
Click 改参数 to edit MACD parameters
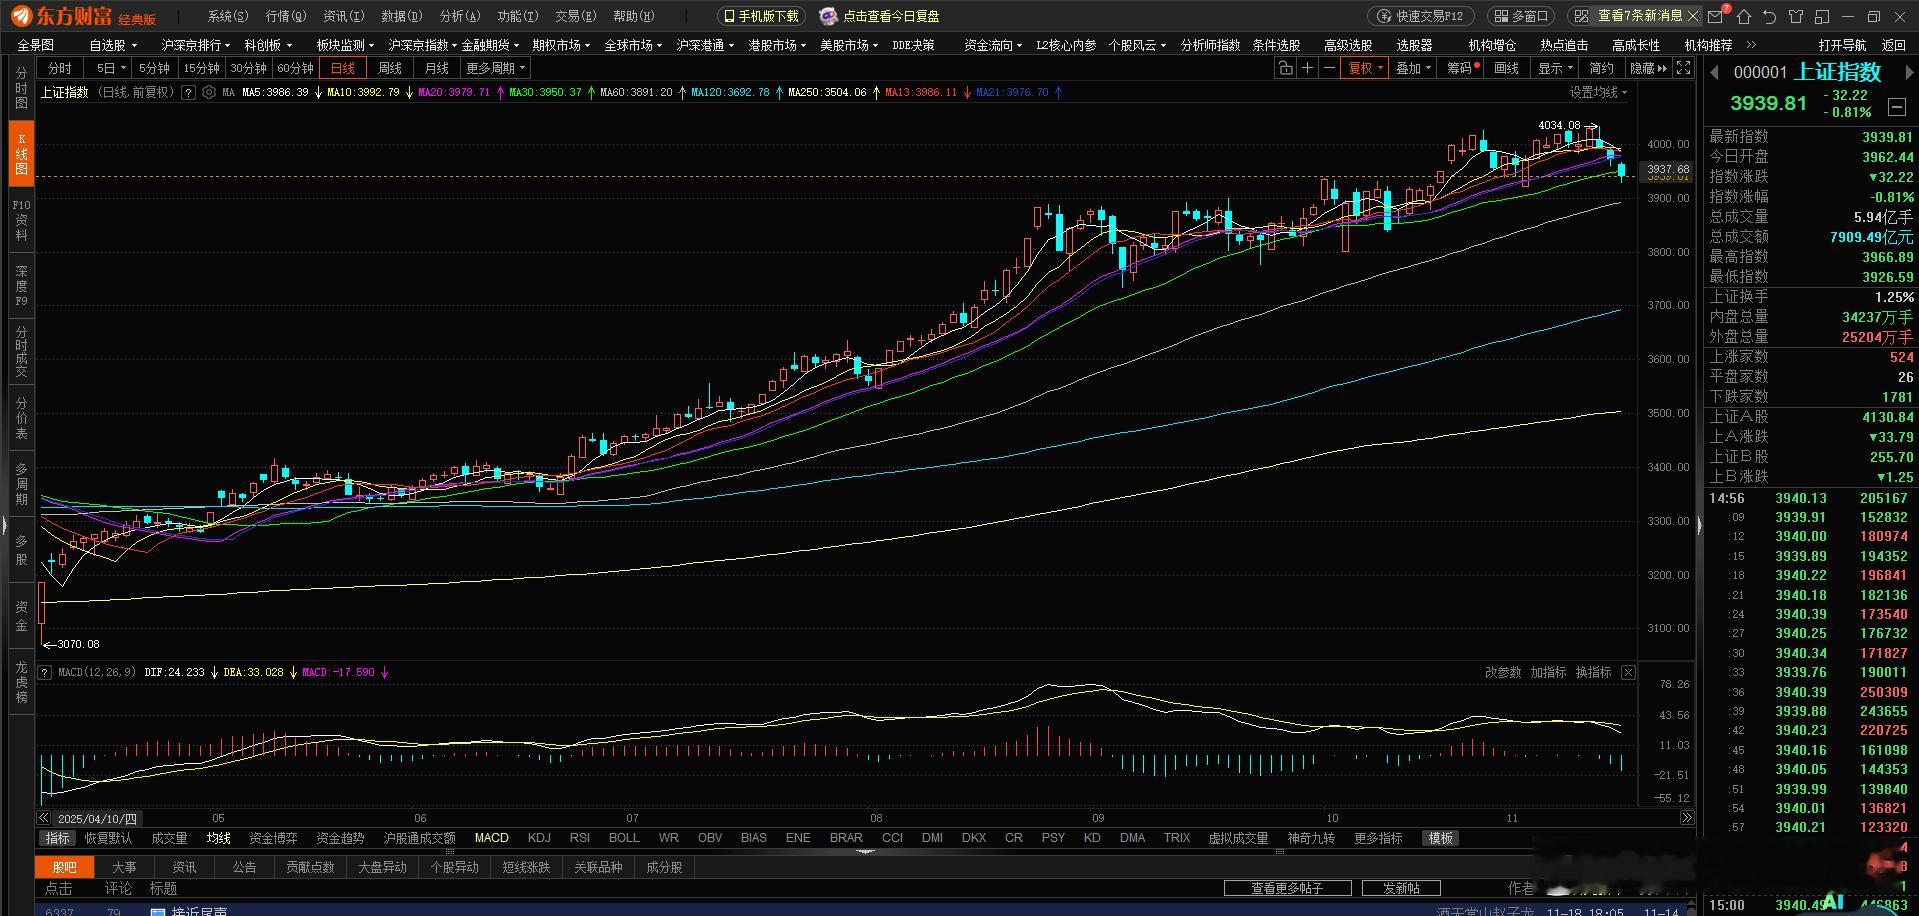(1502, 672)
